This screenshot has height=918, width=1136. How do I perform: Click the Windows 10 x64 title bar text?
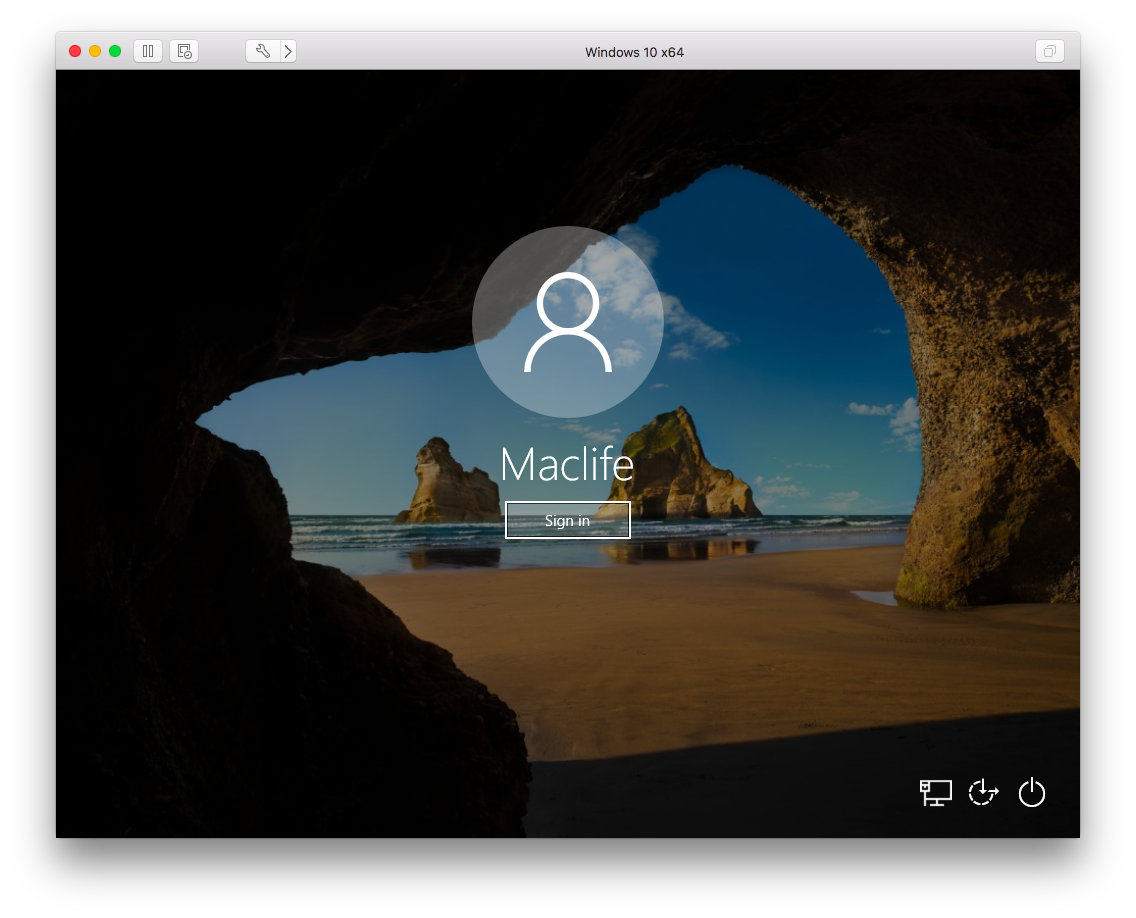tap(633, 51)
